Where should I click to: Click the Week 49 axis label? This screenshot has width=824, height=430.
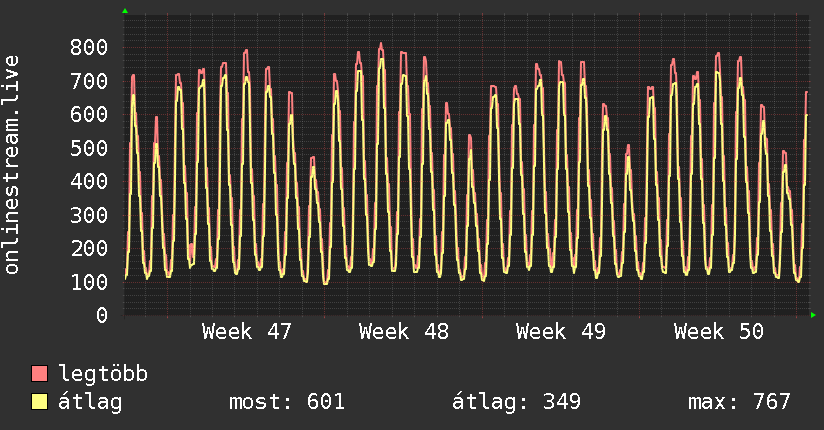[x=561, y=332]
